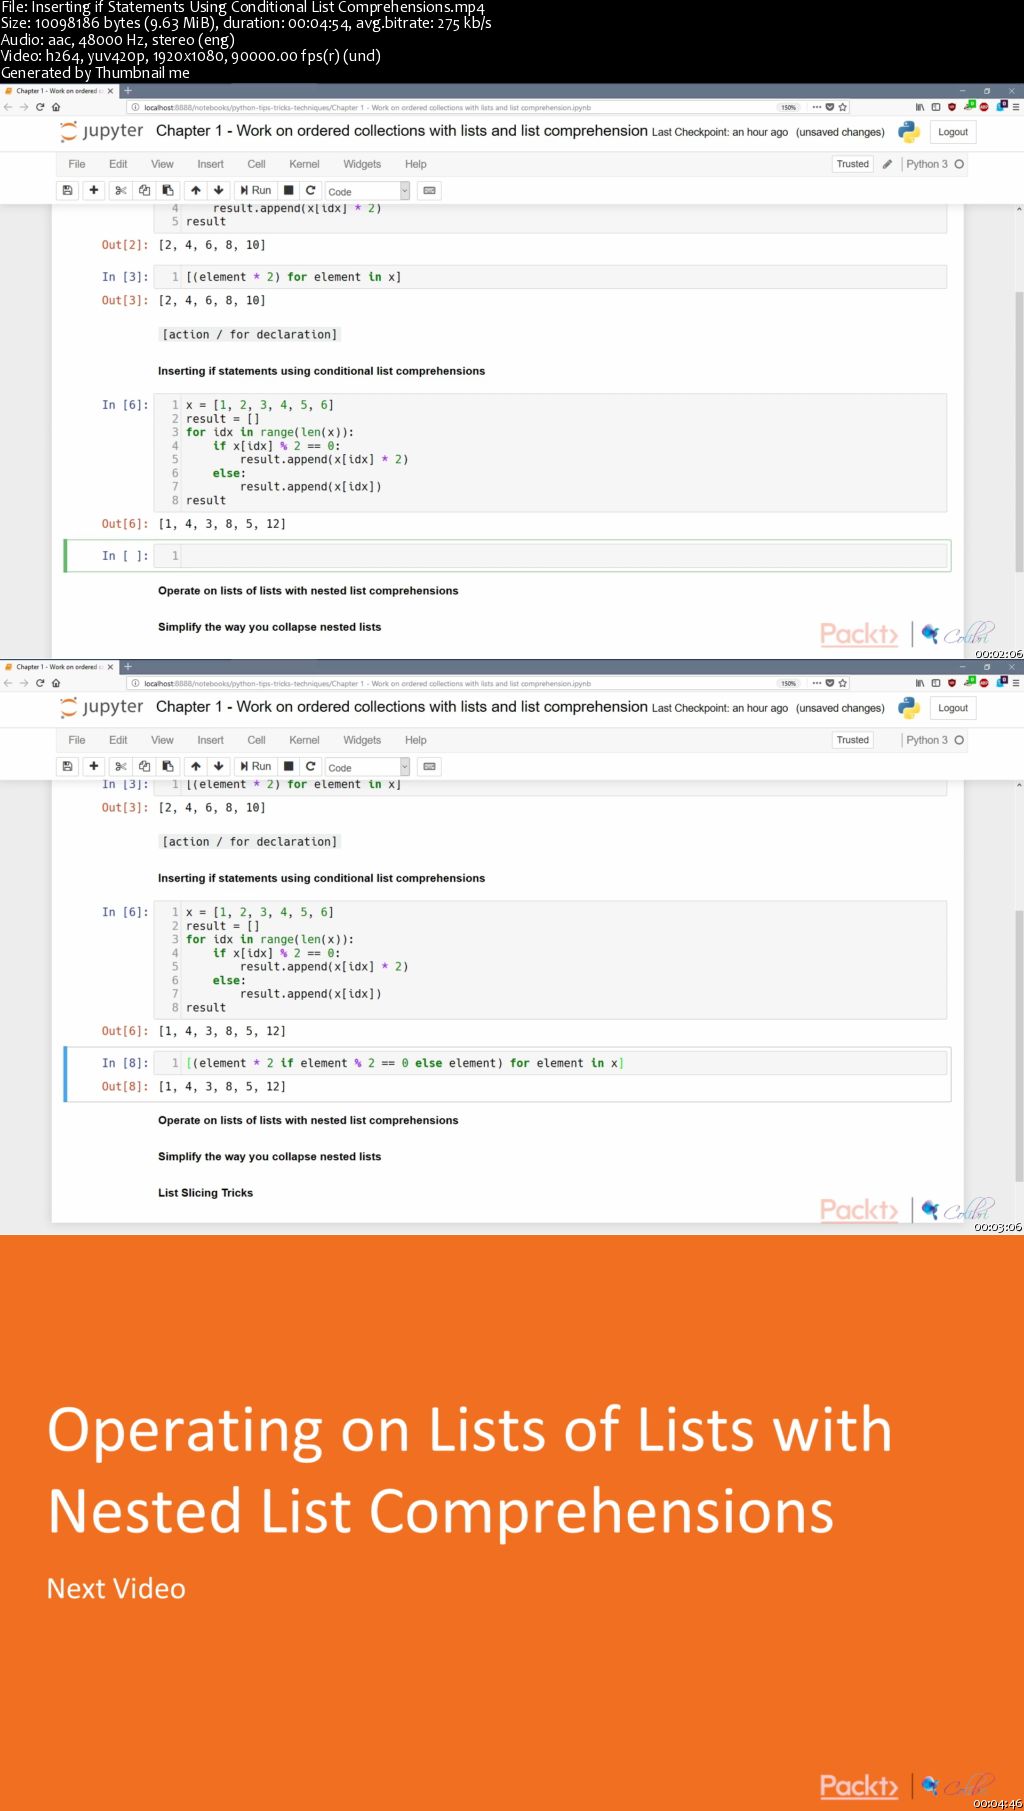Viewport: 1024px width, 1811px height.
Task: Cut selected cells in bottom screenshot toolbar
Action: [x=120, y=766]
